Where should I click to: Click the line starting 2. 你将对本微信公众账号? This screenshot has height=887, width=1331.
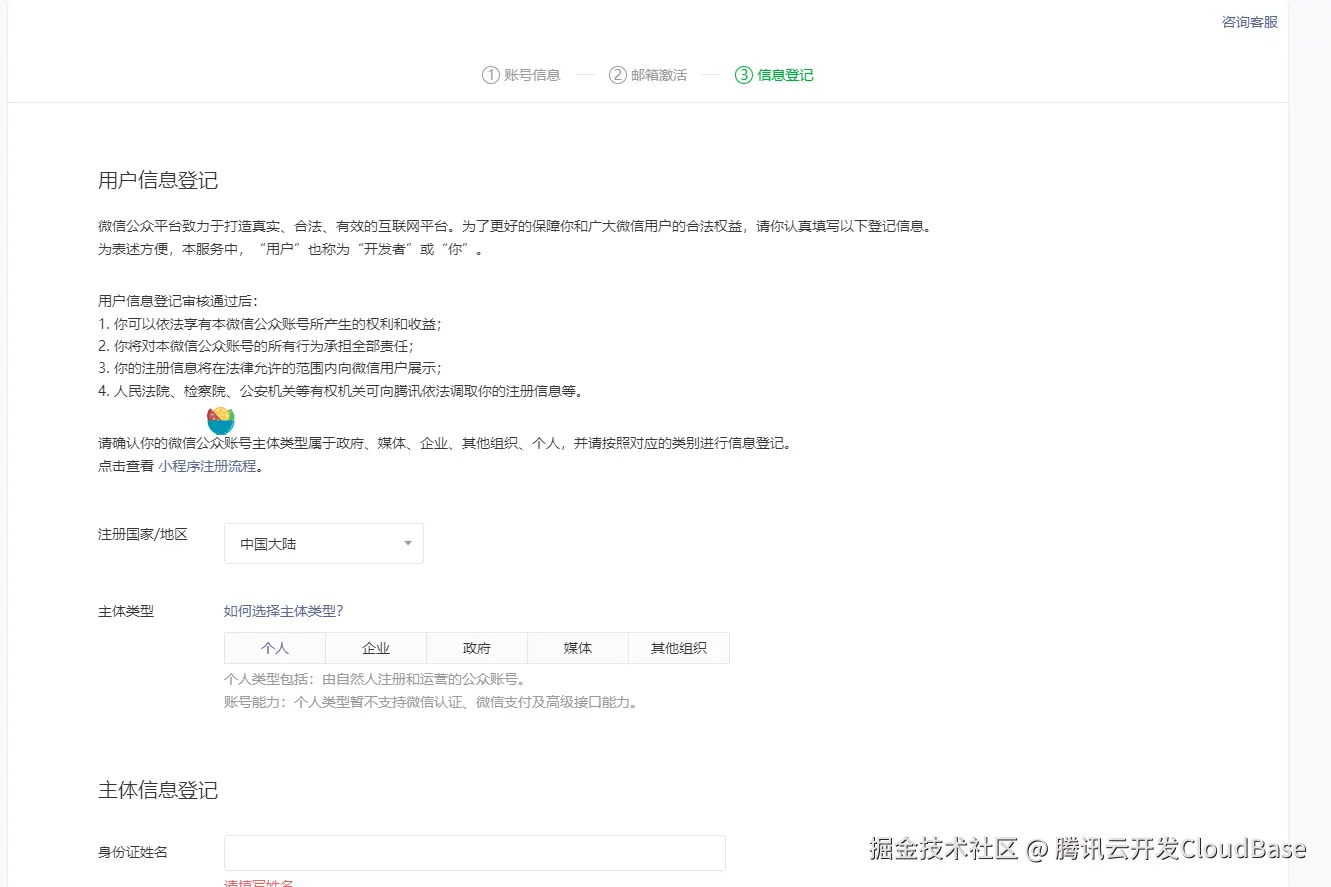[256, 346]
